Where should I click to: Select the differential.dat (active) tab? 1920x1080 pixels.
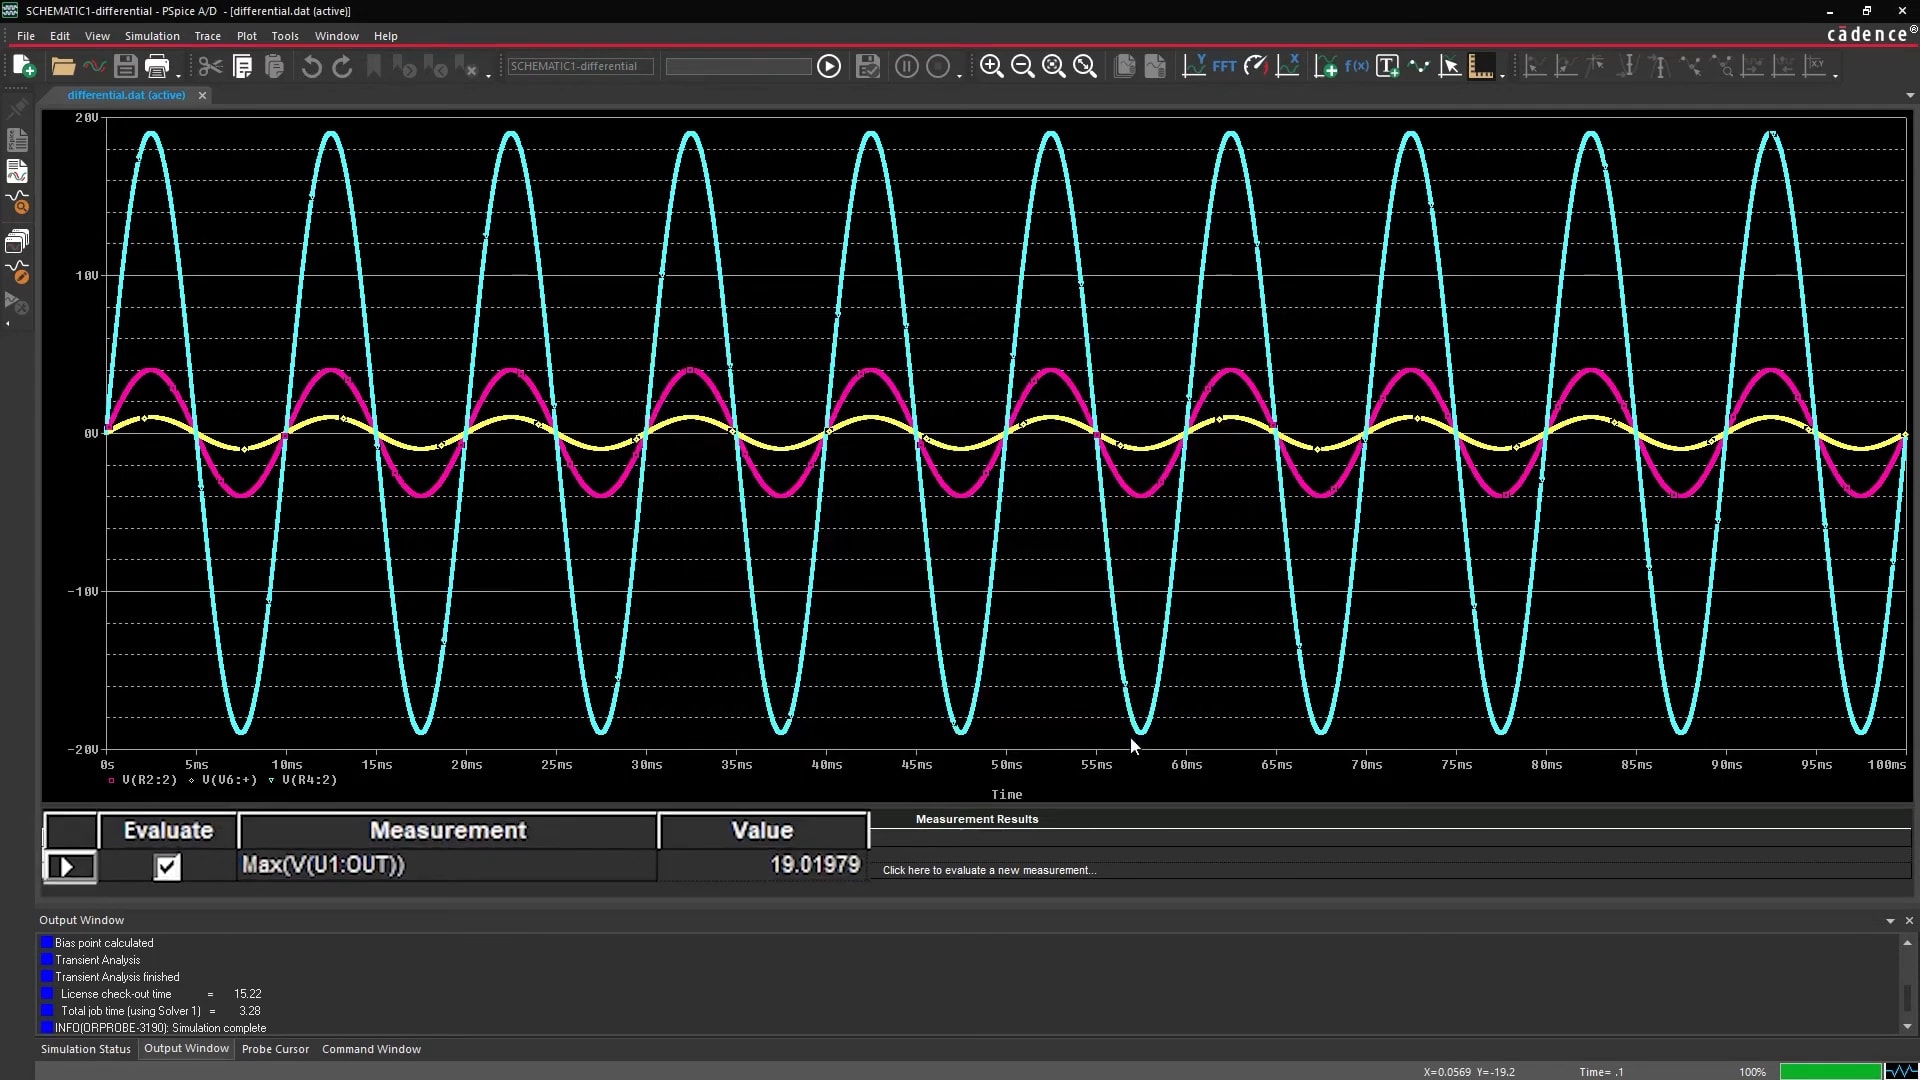coord(126,95)
